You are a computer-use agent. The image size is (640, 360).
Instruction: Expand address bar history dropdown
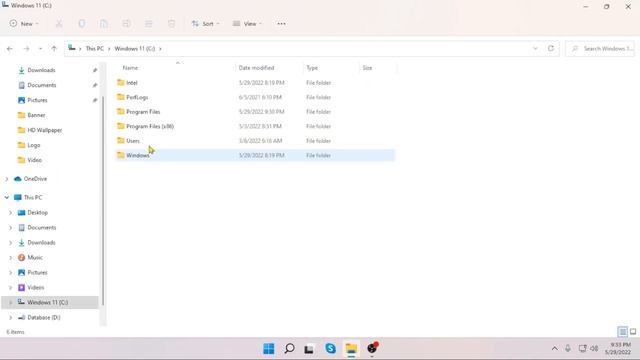(x=535, y=49)
